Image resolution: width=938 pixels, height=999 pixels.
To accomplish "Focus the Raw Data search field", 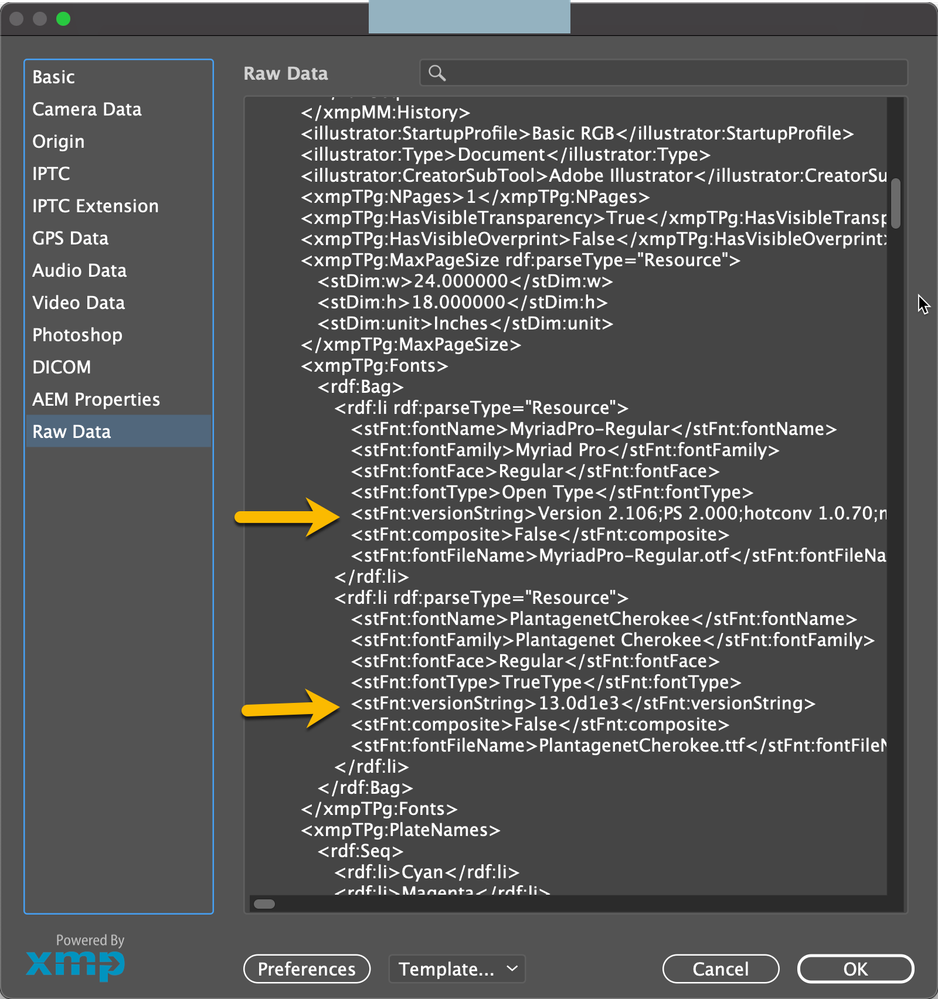I will [663, 73].
